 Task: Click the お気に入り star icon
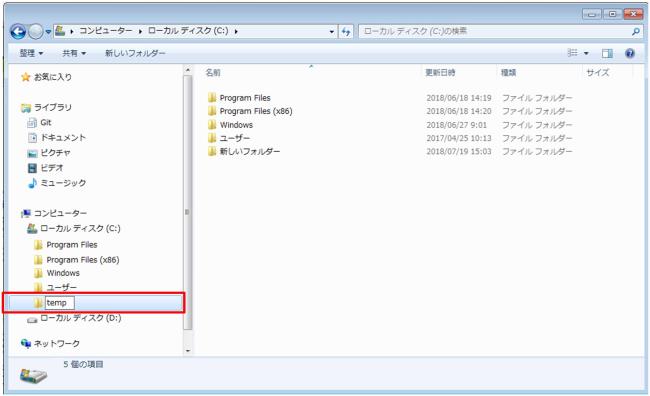(x=26, y=77)
